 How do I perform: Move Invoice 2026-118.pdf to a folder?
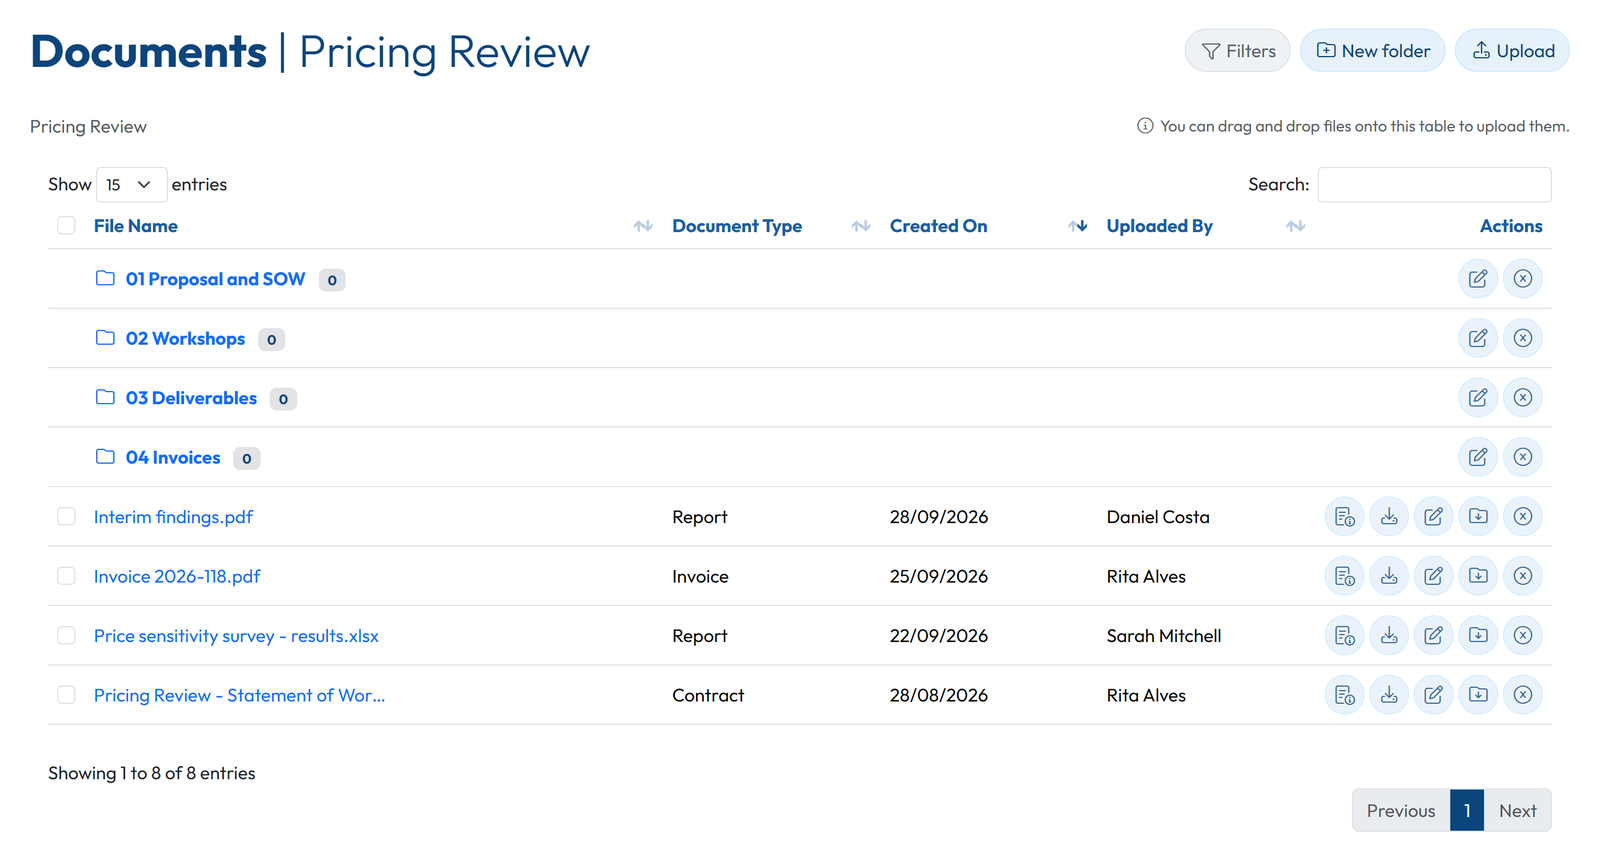[x=1478, y=576]
